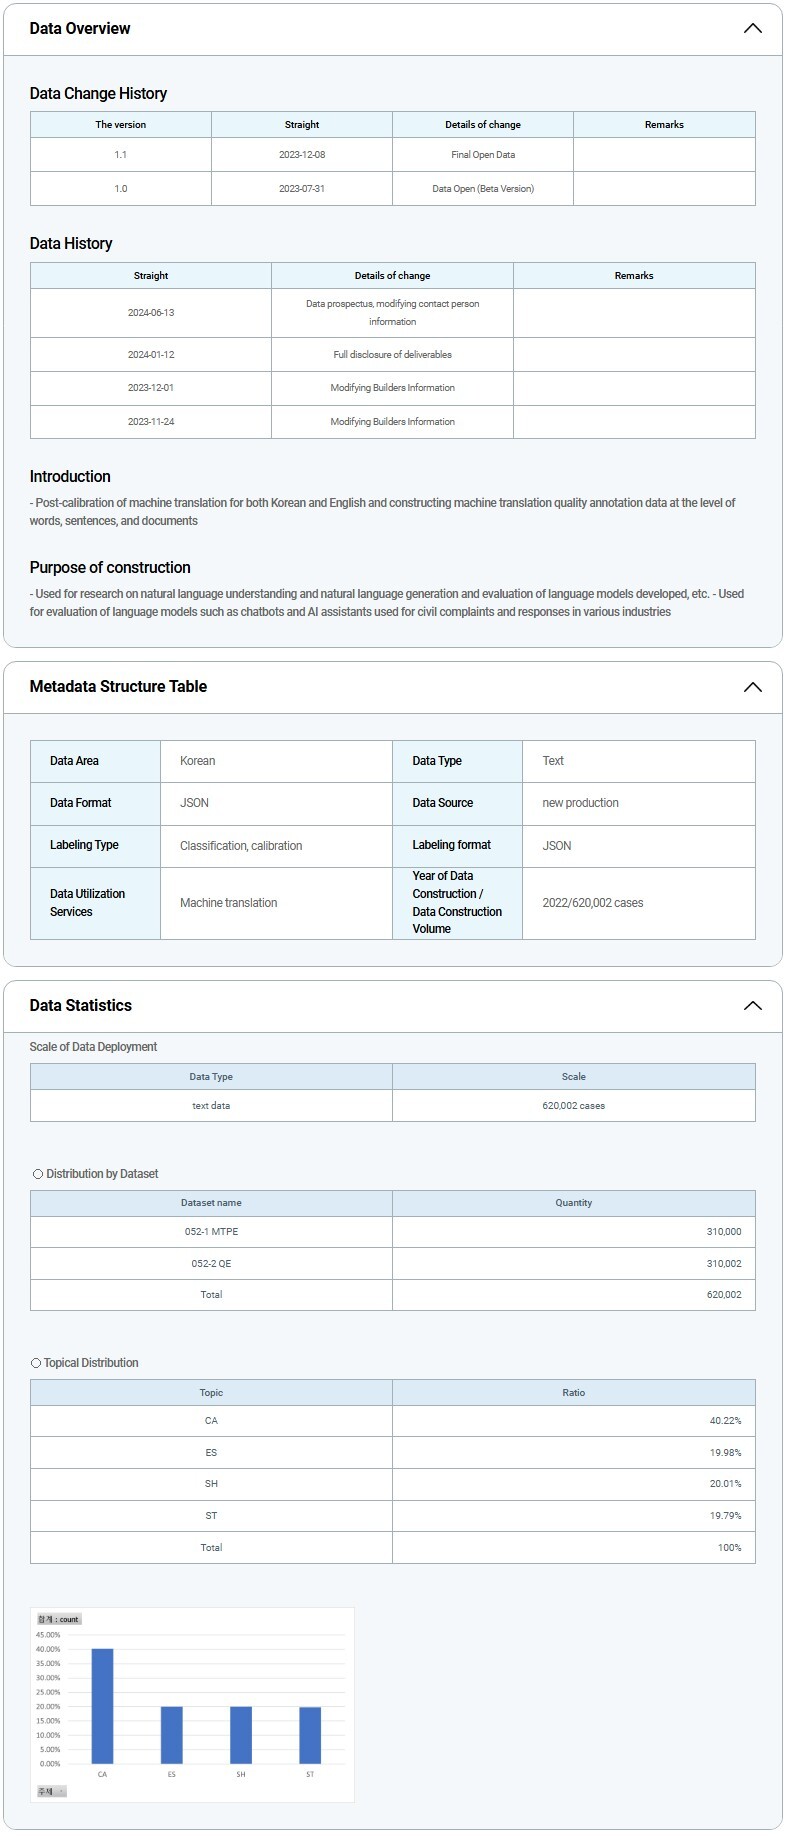This screenshot has width=789, height=1838.
Task: Click the Final Open Data change detail
Action: tap(483, 155)
